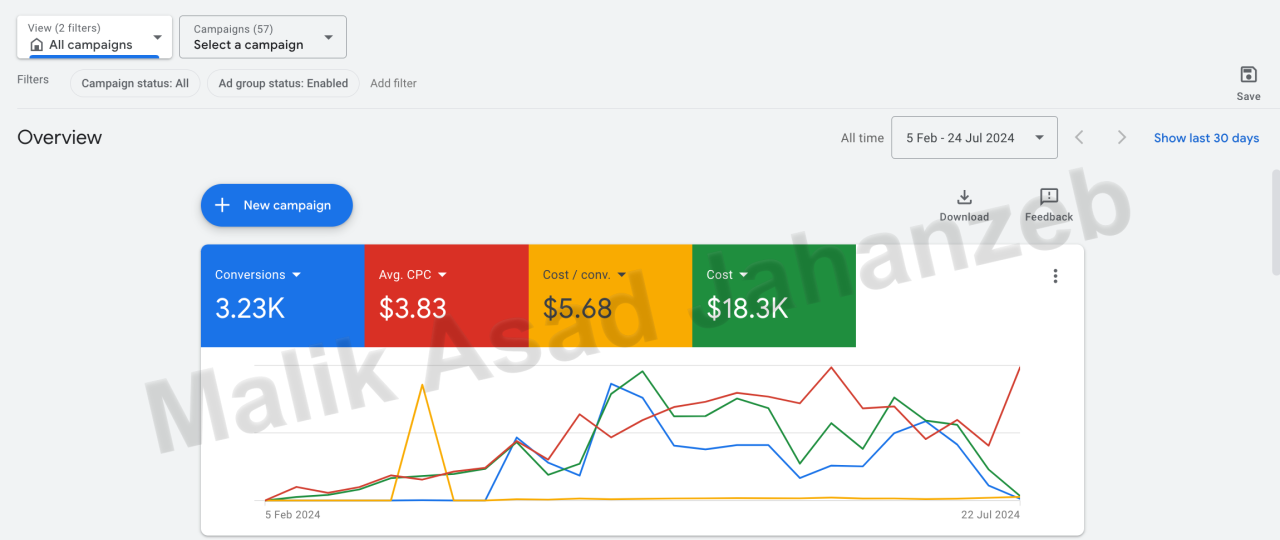Edit the Ad group status: Enabled filter
The height and width of the screenshot is (540, 1280).
(x=283, y=83)
